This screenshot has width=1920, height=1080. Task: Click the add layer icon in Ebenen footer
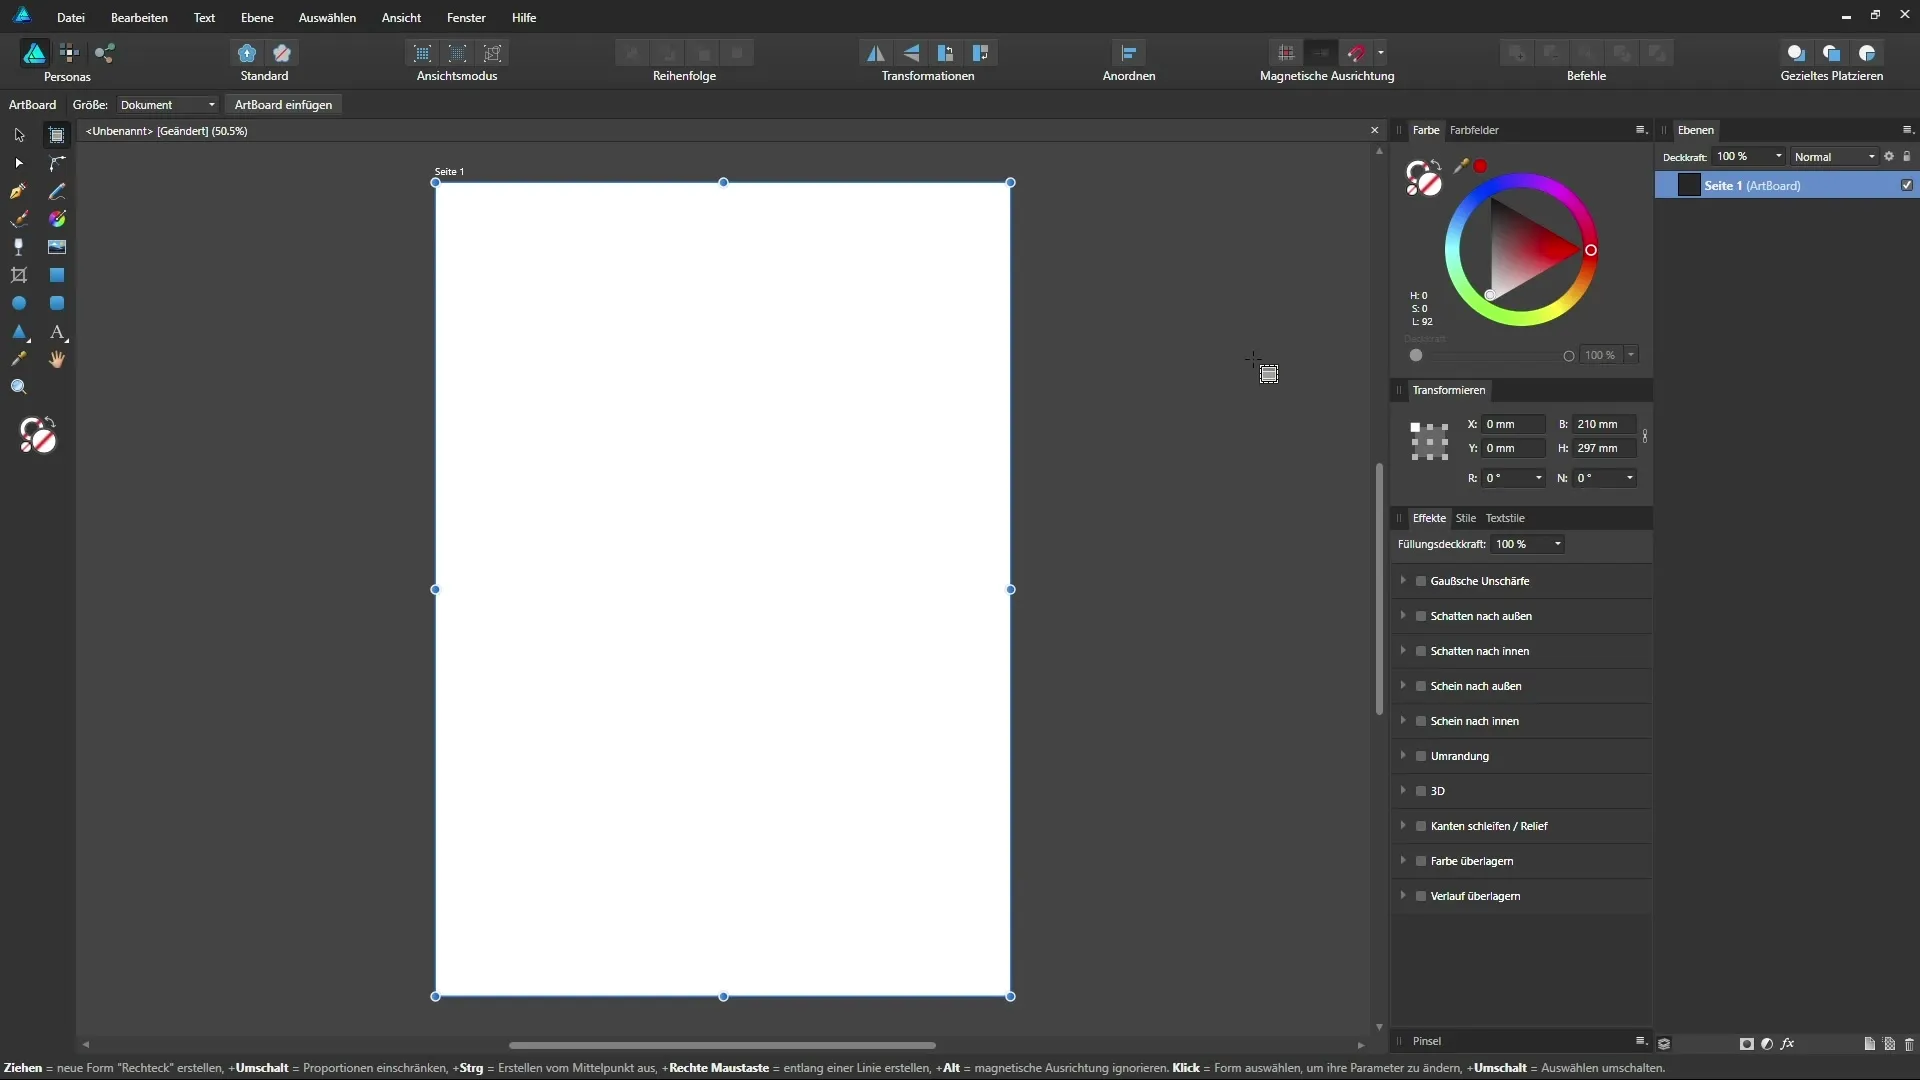[x=1869, y=1044]
